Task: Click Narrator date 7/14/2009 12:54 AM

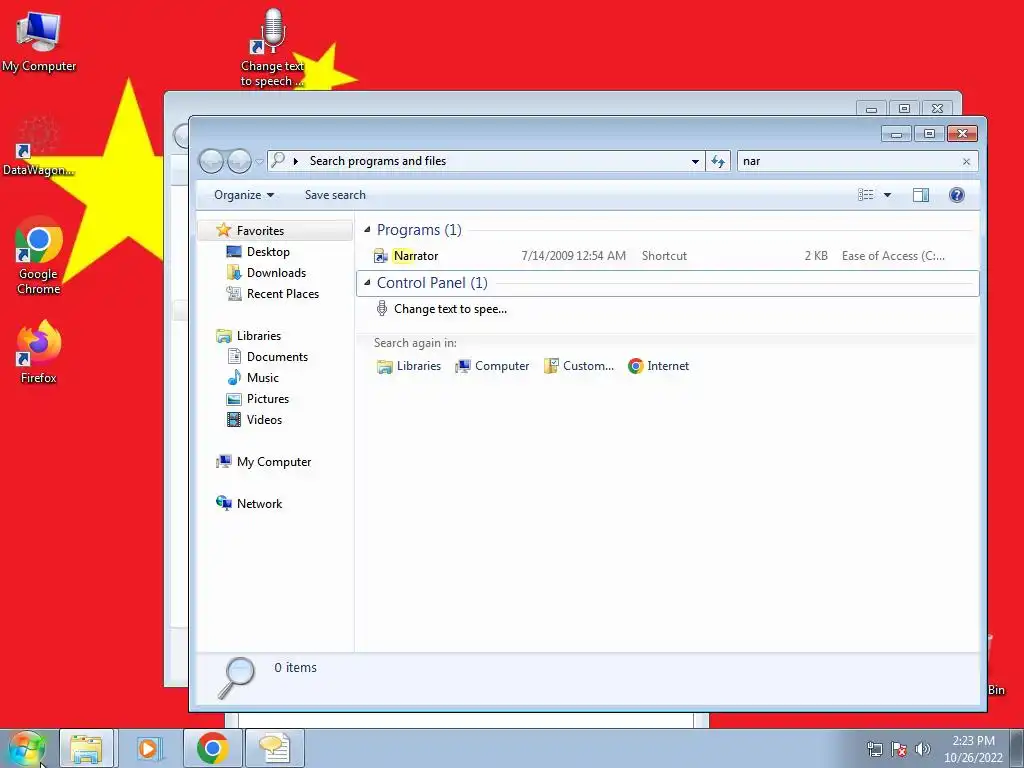Action: click(573, 256)
